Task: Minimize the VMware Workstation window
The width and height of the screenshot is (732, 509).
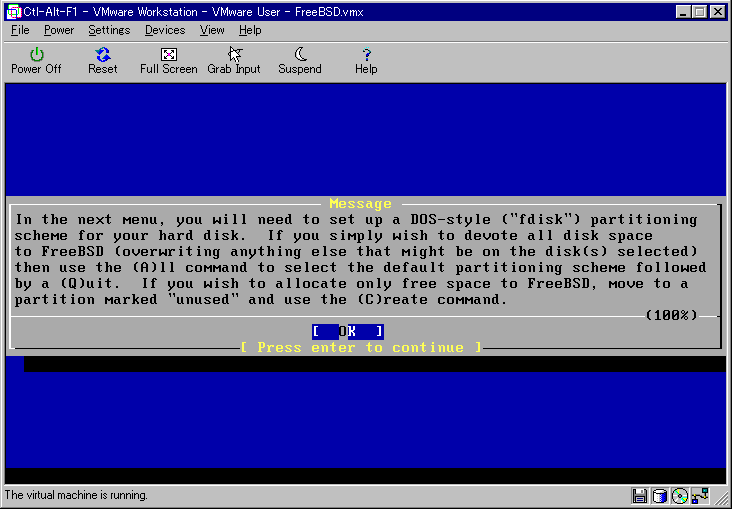Action: pos(683,12)
